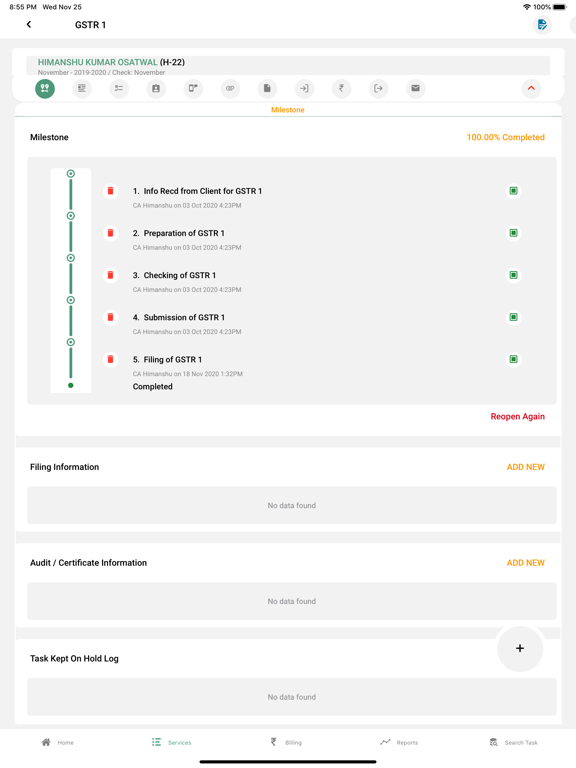Switch to Home tab
576x768 pixels.
[x=58, y=743]
